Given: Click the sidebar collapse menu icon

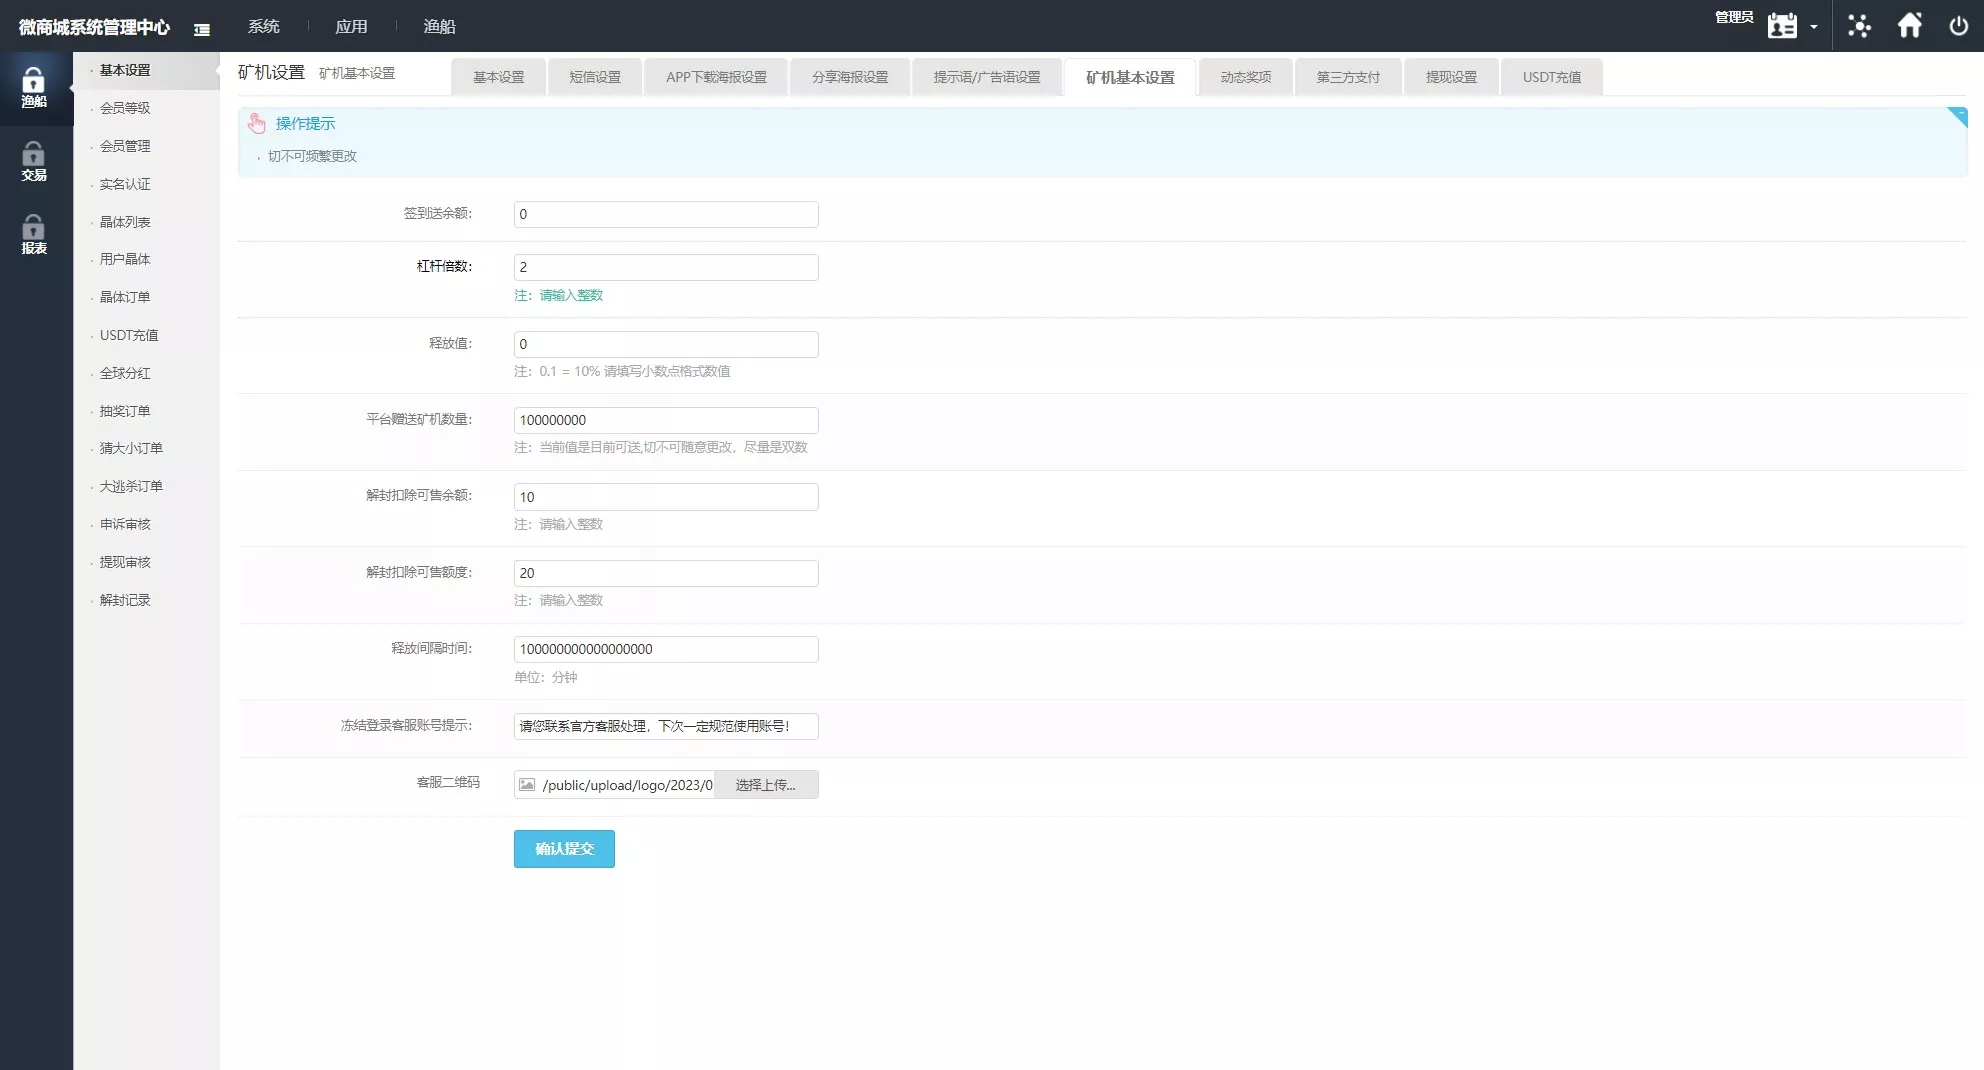Looking at the screenshot, I should [202, 29].
